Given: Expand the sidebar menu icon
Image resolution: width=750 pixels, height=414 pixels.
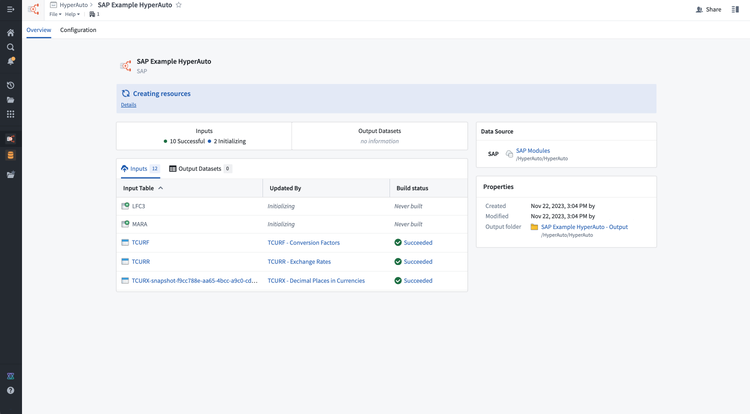Looking at the screenshot, I should (11, 9).
